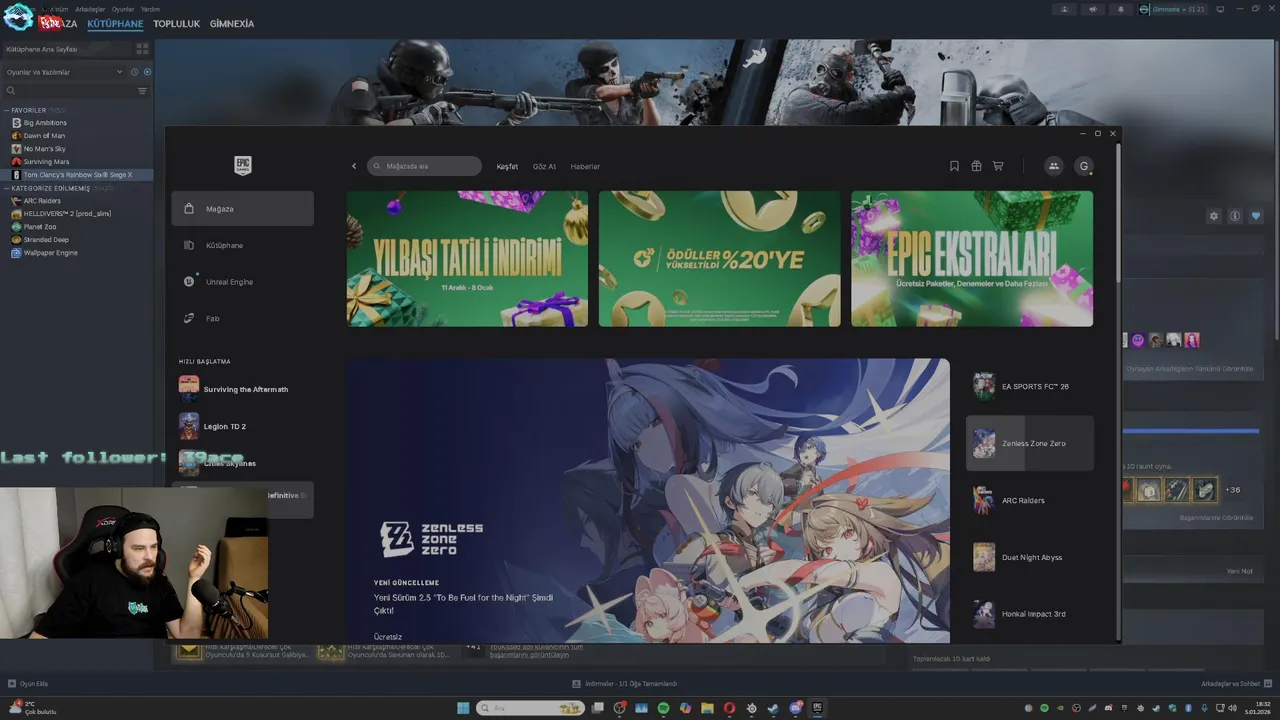The image size is (1280, 720).
Task: Open the Epic Ekstraları banner
Action: point(972,259)
